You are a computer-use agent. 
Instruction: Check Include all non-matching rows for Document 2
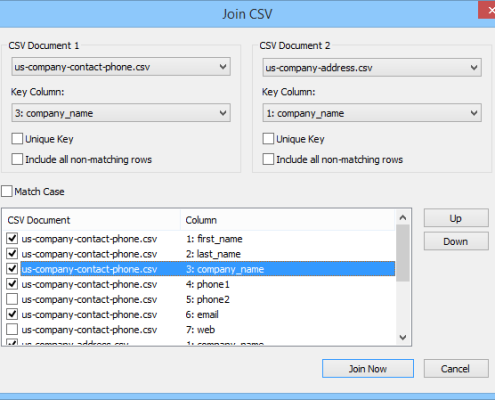click(268, 159)
